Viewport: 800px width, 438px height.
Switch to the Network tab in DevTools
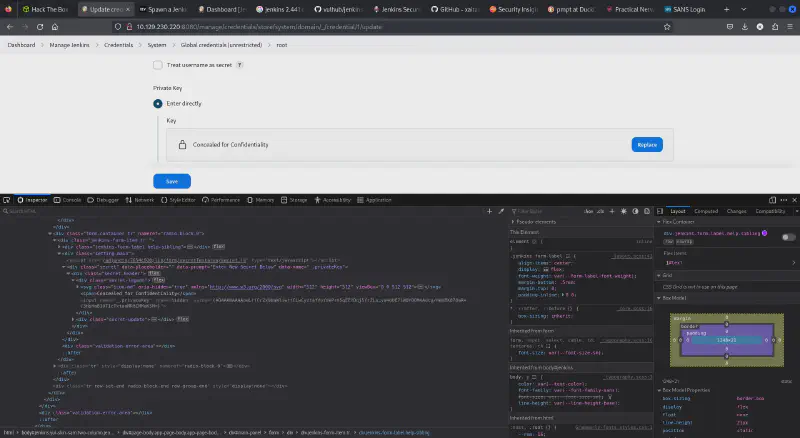pos(142,200)
